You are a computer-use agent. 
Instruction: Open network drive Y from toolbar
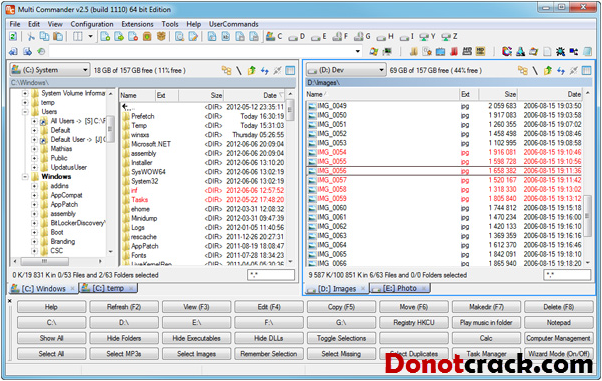(x=428, y=36)
